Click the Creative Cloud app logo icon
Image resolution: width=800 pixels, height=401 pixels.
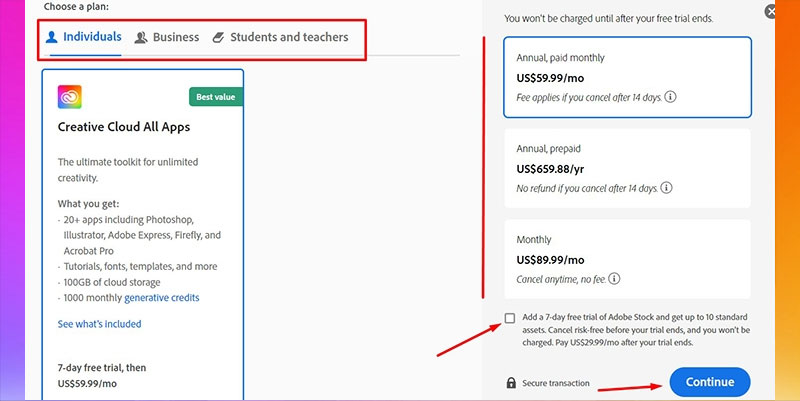click(70, 96)
